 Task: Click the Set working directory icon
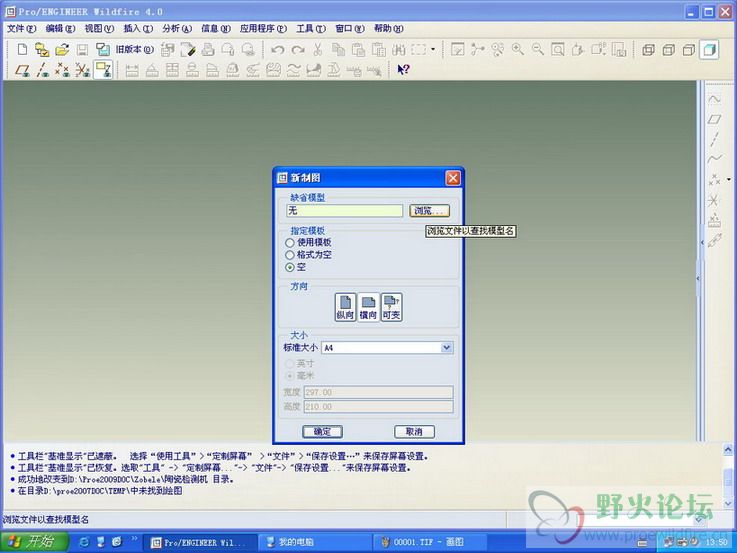tap(42, 49)
